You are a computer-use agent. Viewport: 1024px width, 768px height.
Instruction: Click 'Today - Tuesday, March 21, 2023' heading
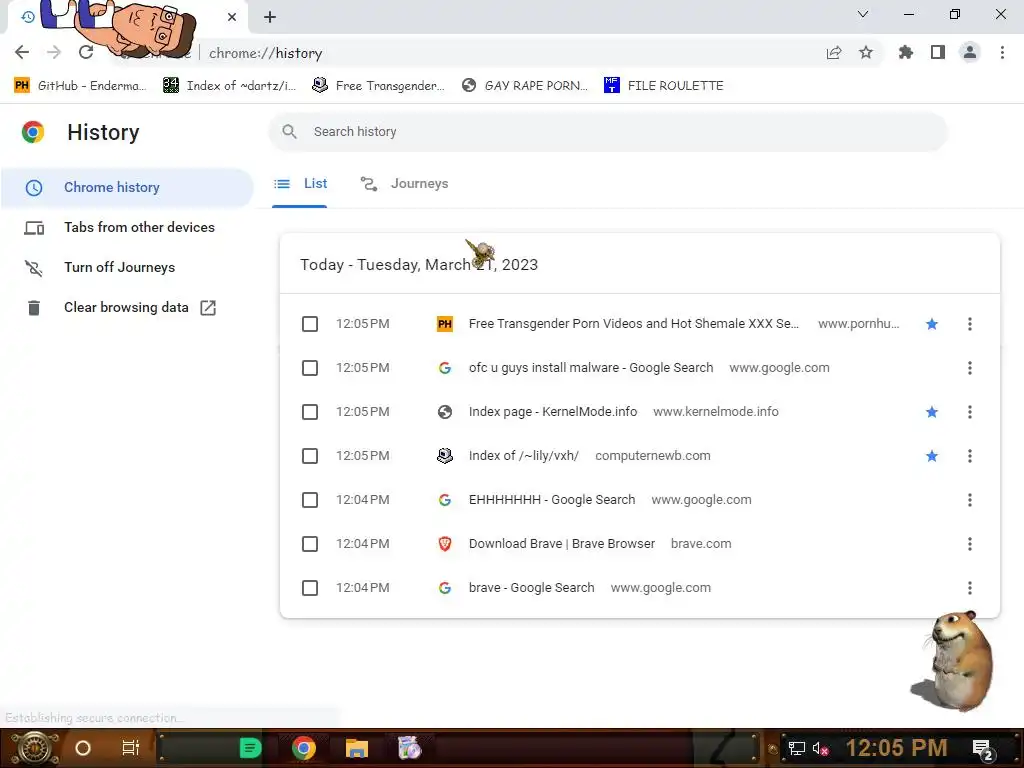click(419, 264)
